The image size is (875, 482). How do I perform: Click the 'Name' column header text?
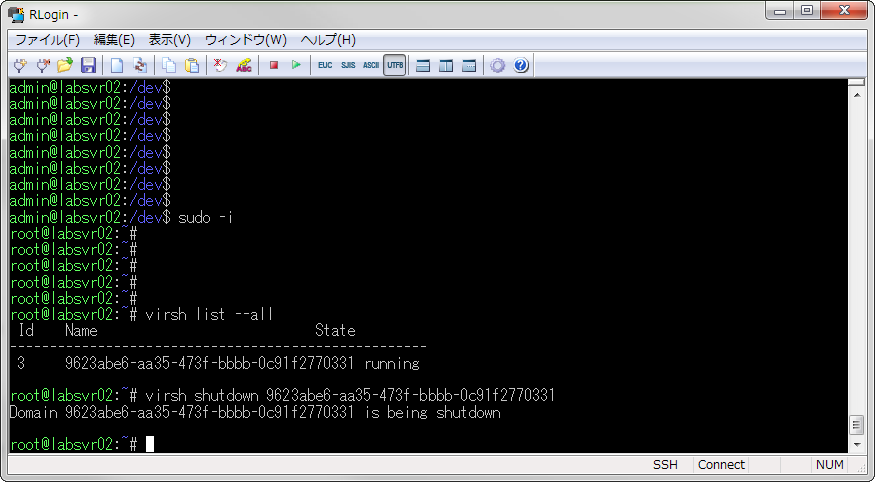click(x=81, y=331)
